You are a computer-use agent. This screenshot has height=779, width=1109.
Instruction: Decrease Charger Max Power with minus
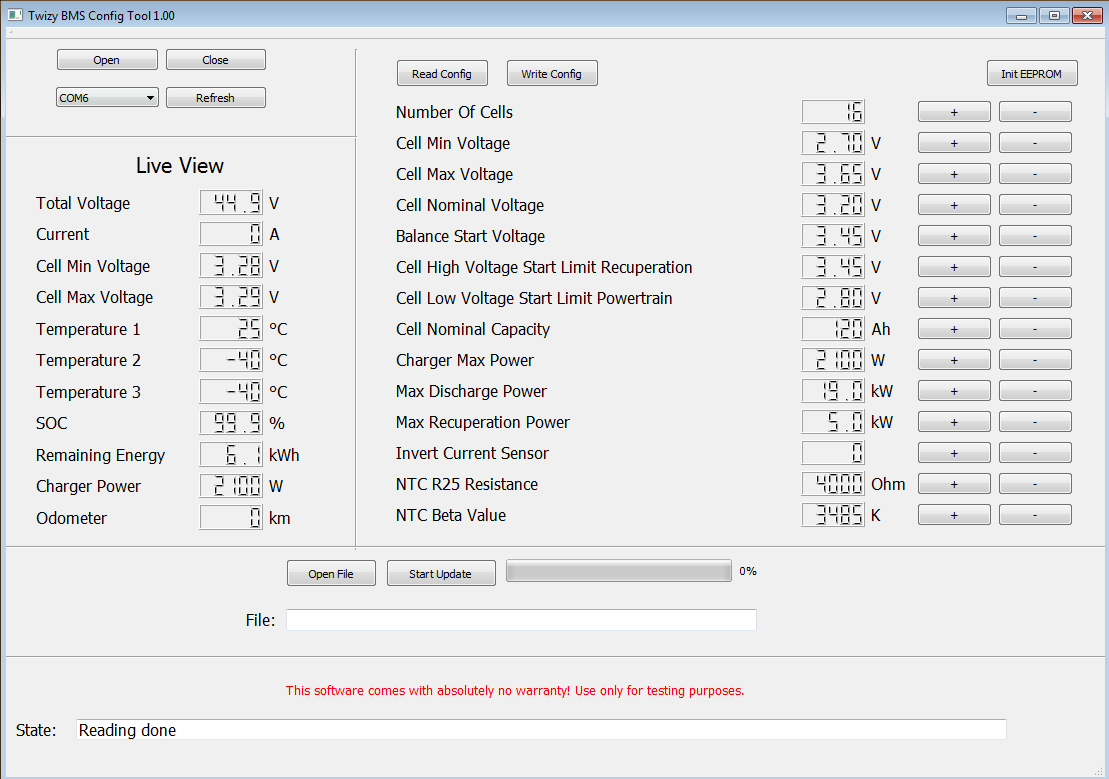click(x=1034, y=360)
